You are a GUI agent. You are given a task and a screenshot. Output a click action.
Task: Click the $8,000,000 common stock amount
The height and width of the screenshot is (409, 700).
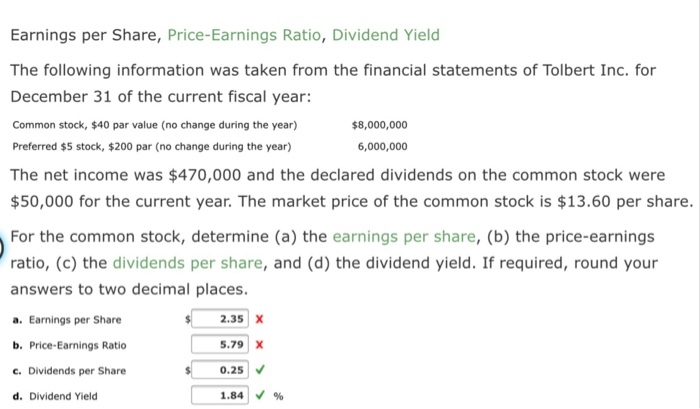(379, 125)
